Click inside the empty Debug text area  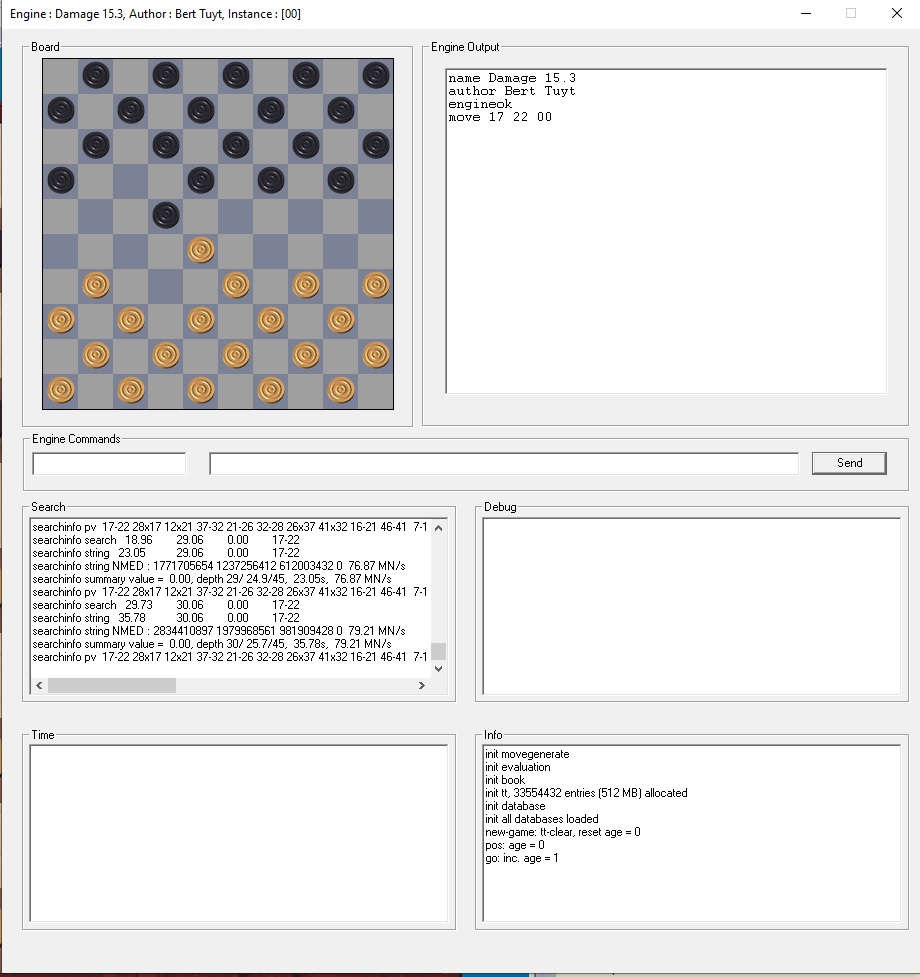pos(691,606)
